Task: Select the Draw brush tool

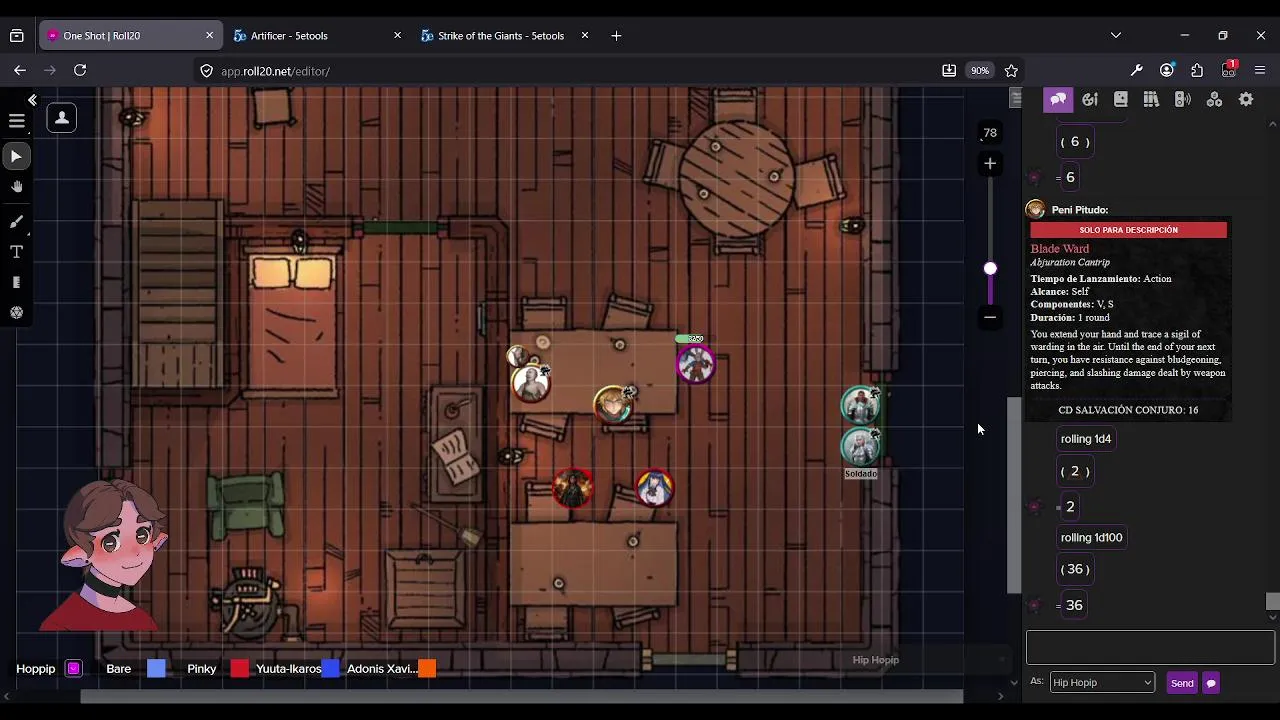Action: tap(16, 221)
